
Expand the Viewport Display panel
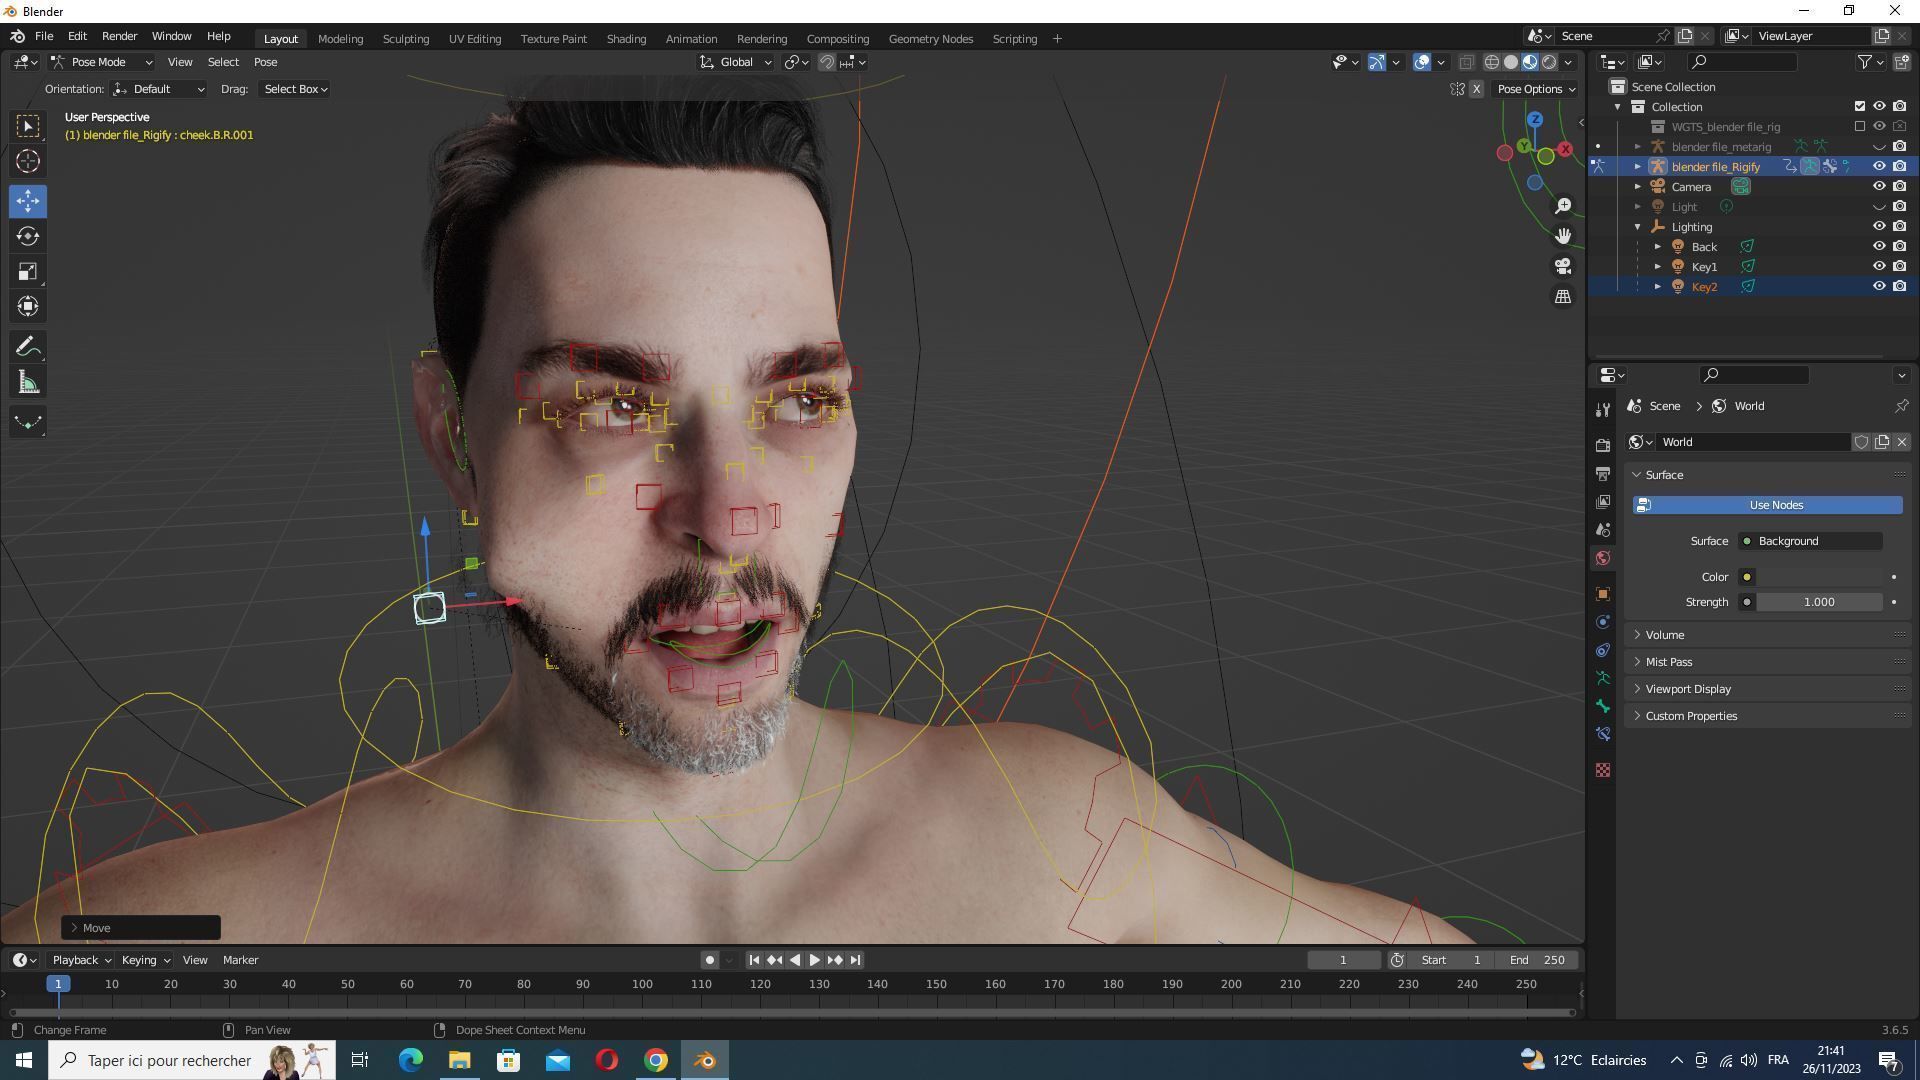[x=1688, y=689]
